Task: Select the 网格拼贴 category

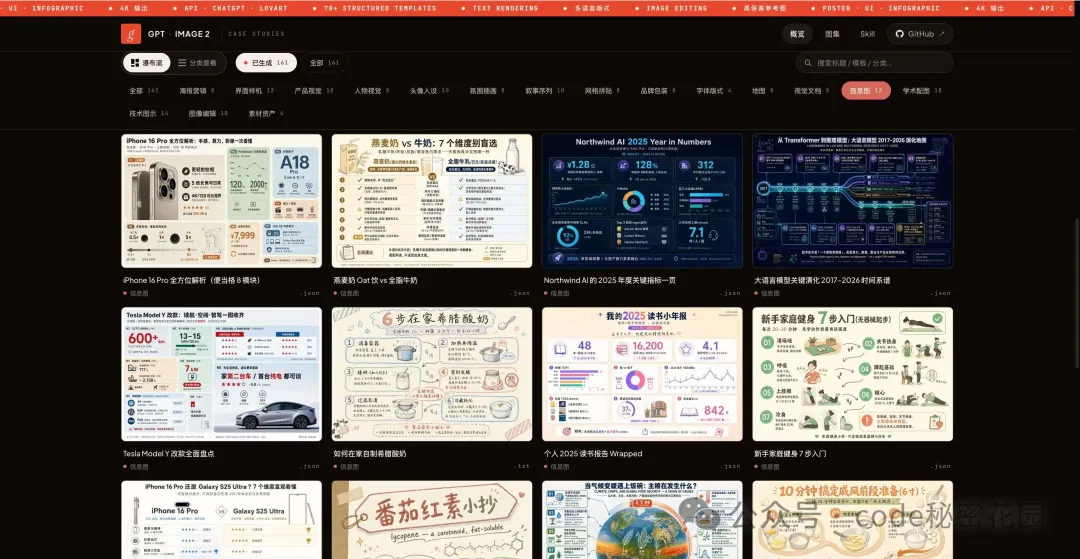Action: 602,90
